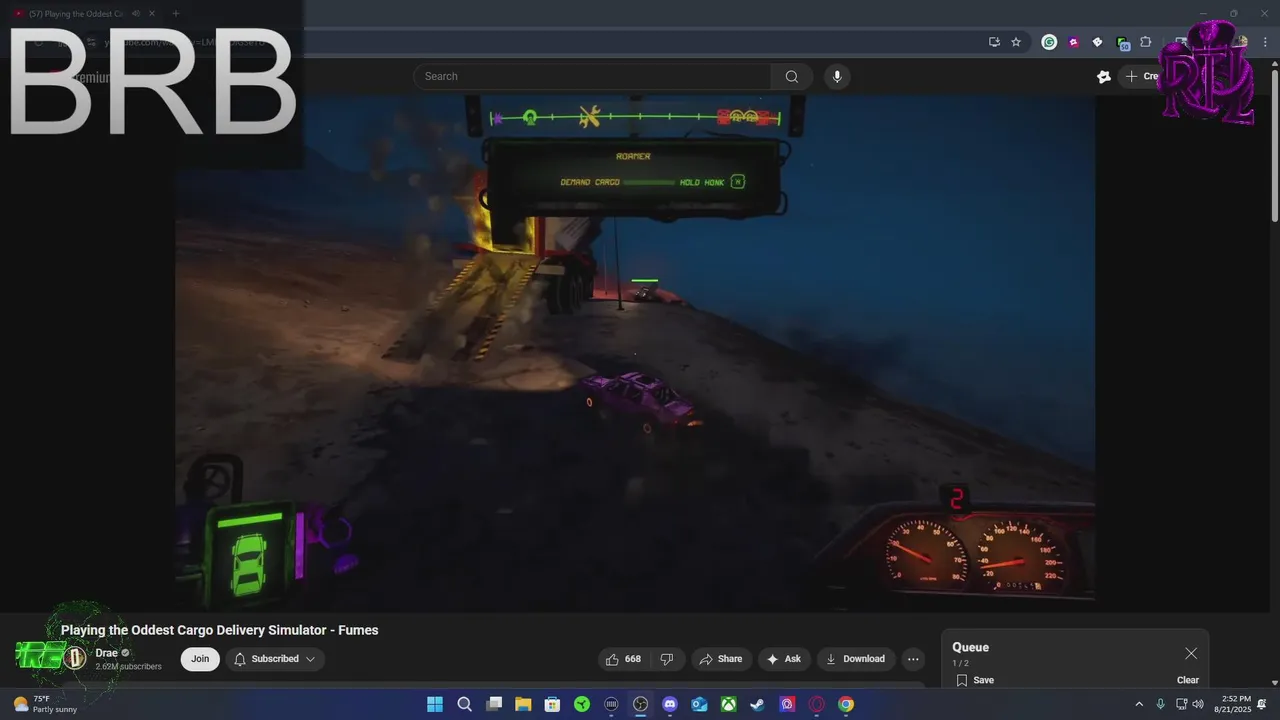This screenshot has width=1280, height=720.
Task: Click the microphone tray icon
Action: tap(1160, 704)
